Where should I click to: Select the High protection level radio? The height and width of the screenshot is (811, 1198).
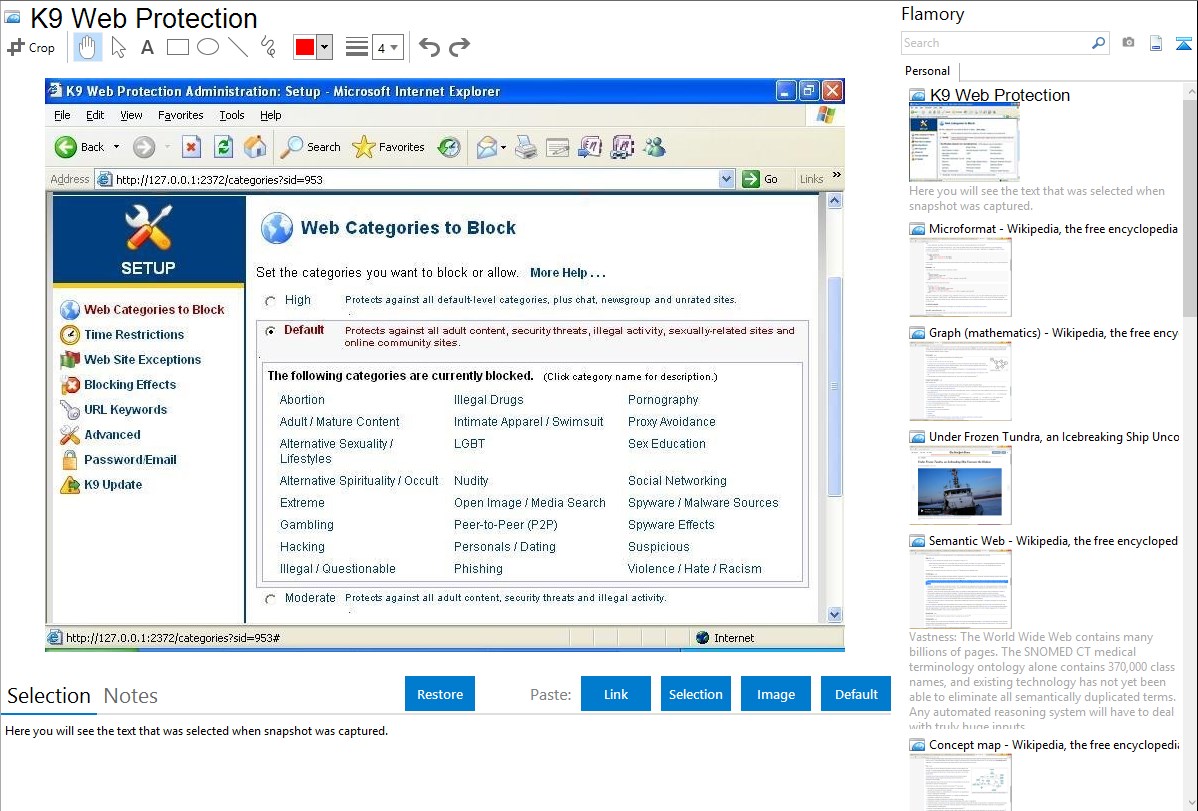pyautogui.click(x=270, y=301)
